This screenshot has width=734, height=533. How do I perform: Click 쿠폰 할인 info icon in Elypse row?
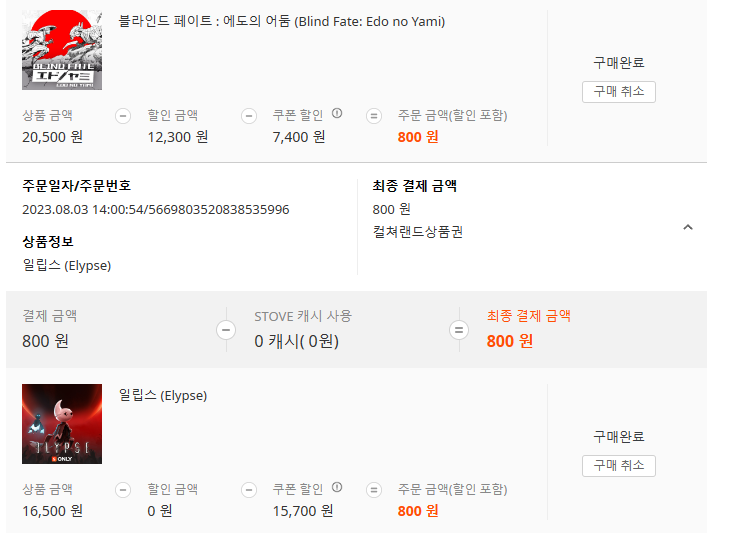337,488
